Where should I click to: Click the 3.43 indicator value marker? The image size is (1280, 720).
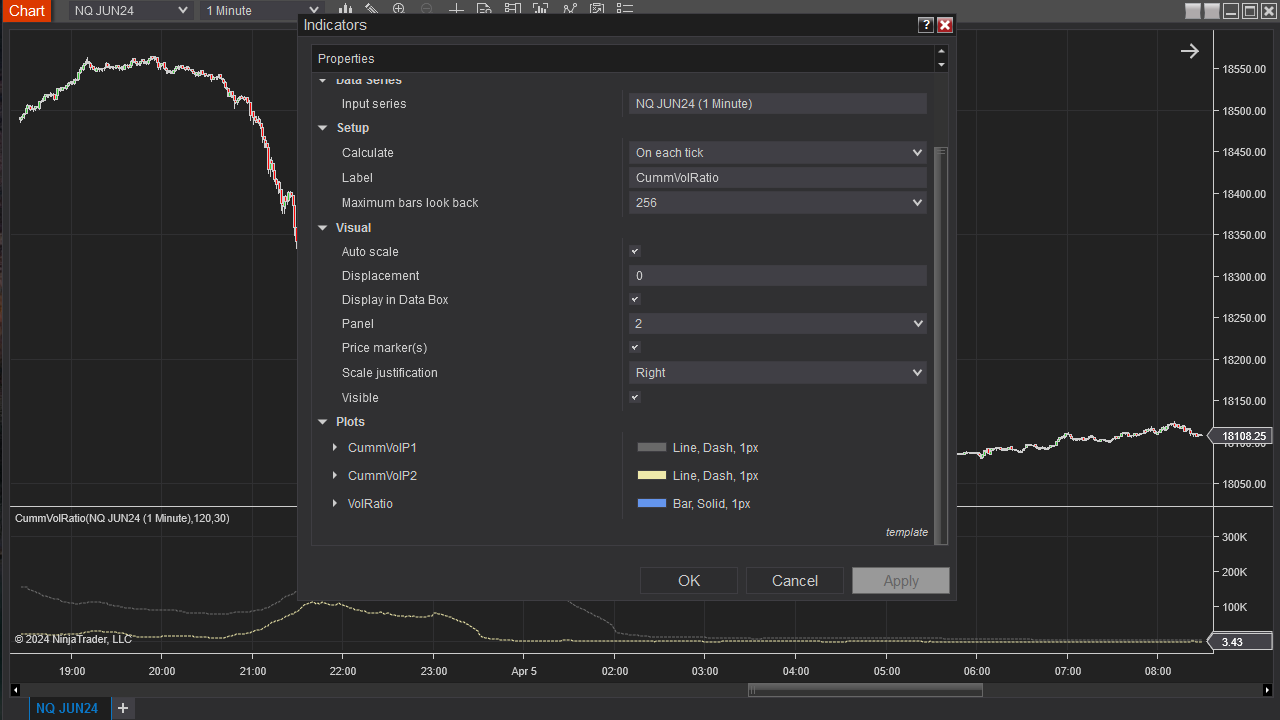click(1240, 641)
